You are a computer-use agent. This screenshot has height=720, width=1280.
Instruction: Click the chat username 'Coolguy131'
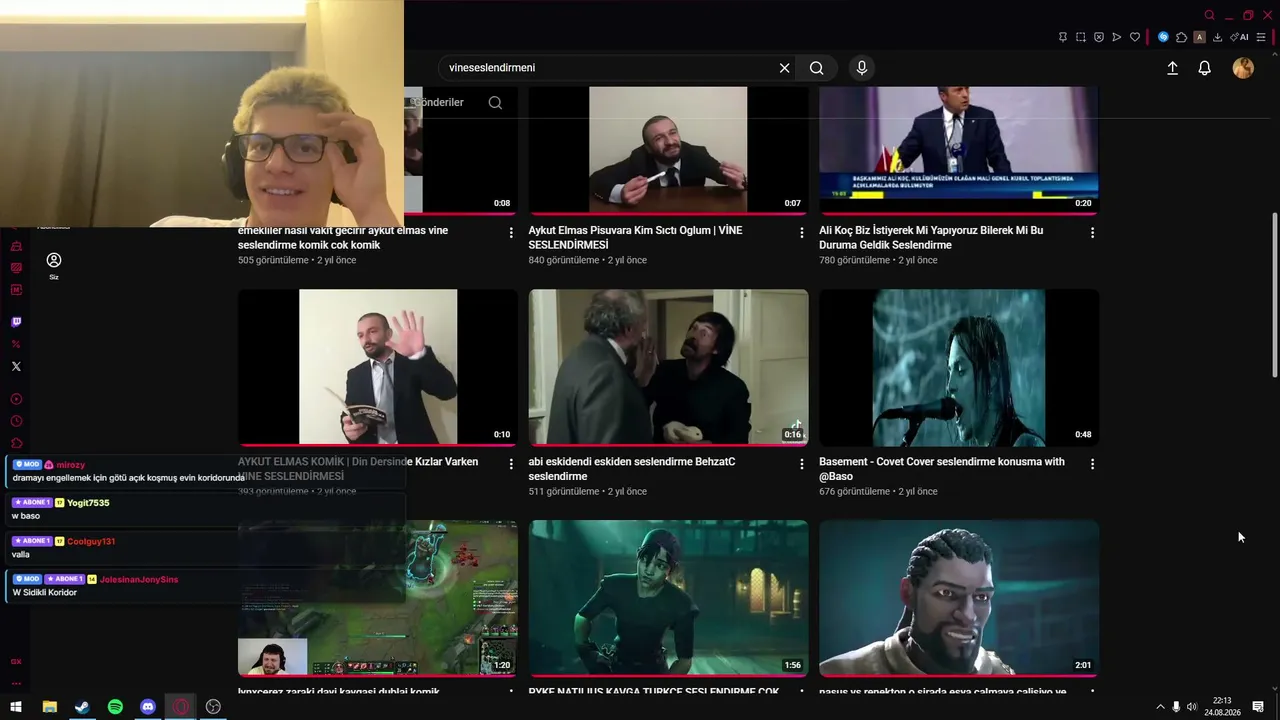coord(91,541)
